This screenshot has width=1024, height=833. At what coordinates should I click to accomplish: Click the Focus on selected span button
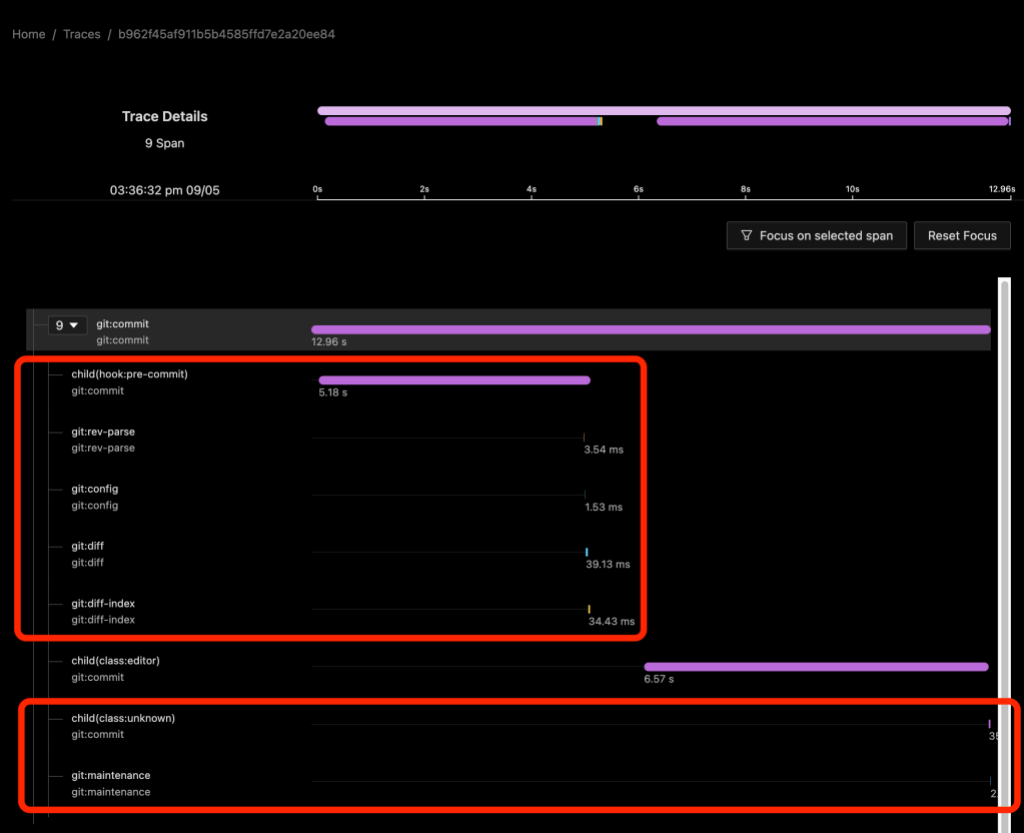pyautogui.click(x=817, y=235)
